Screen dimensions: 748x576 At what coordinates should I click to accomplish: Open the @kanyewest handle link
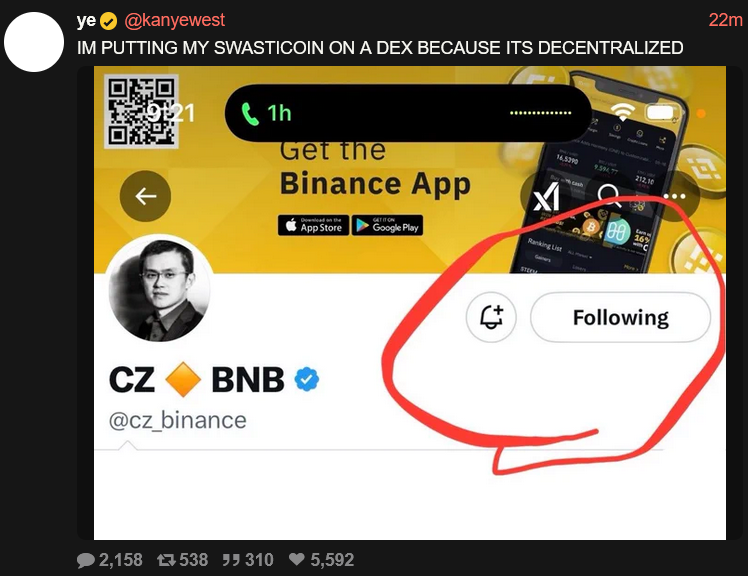click(175, 21)
